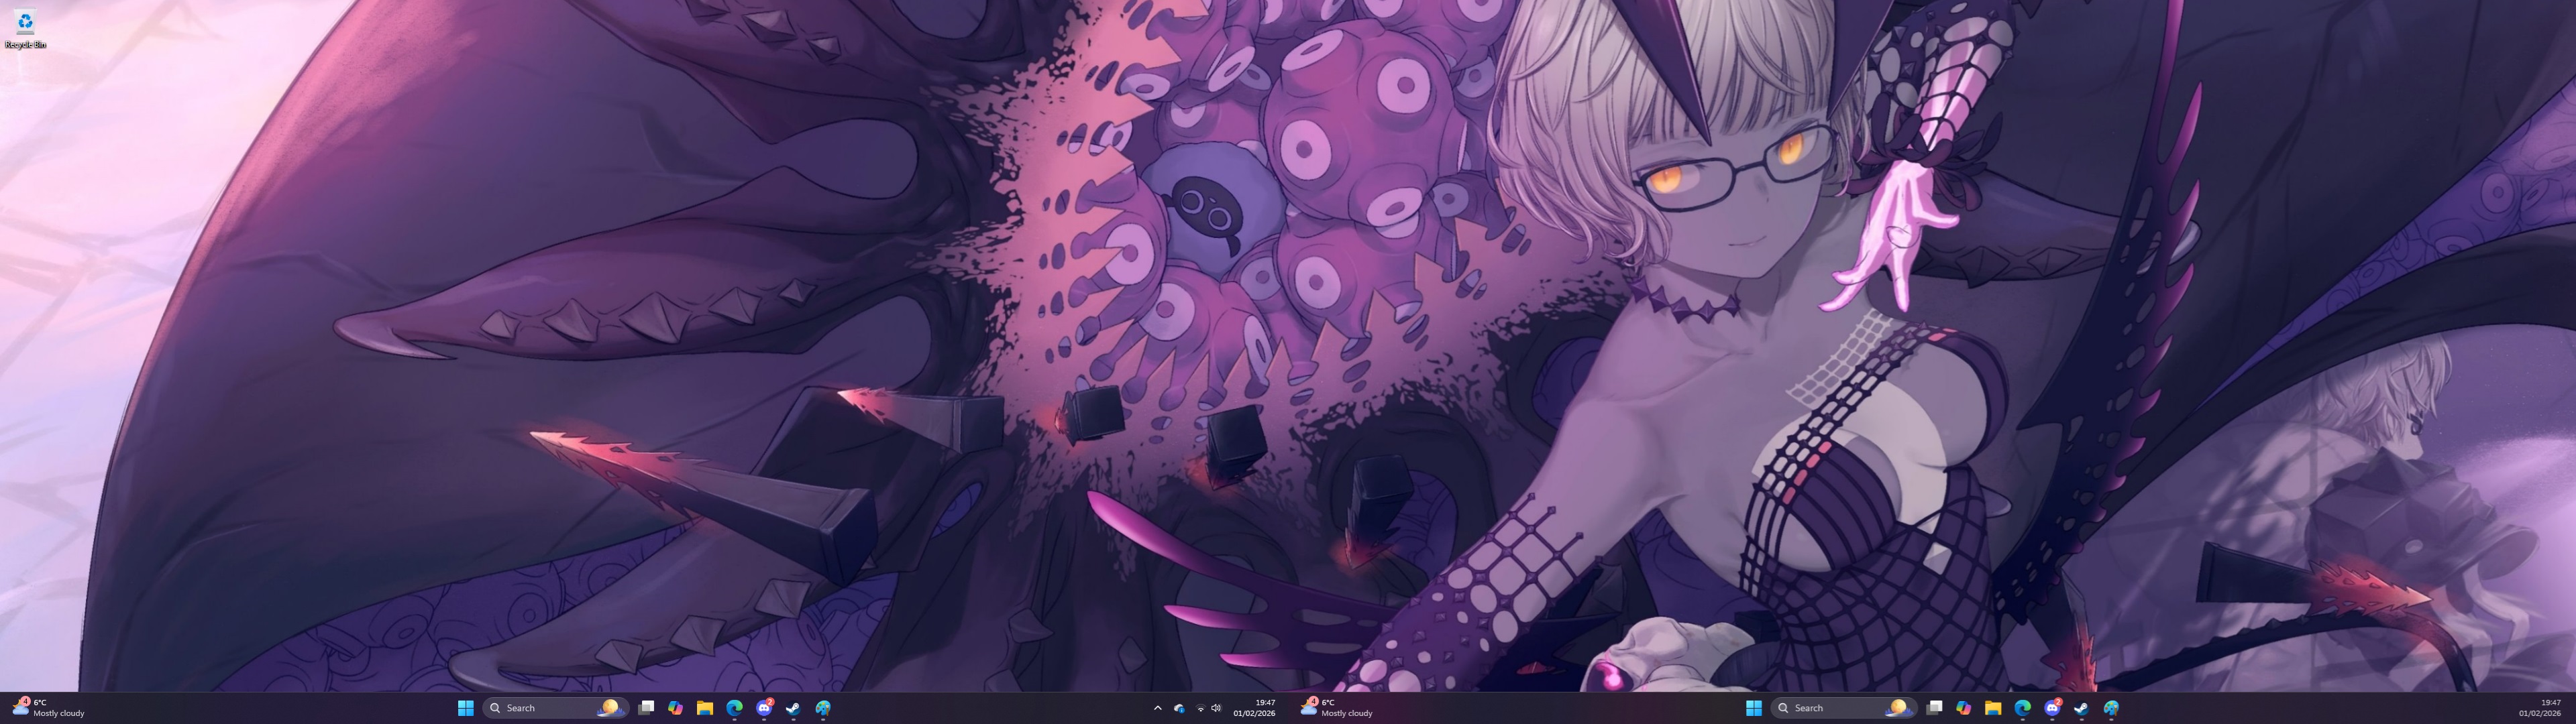The image size is (2576, 724).
Task: Expand hidden system tray icons chevron
Action: coord(1158,708)
